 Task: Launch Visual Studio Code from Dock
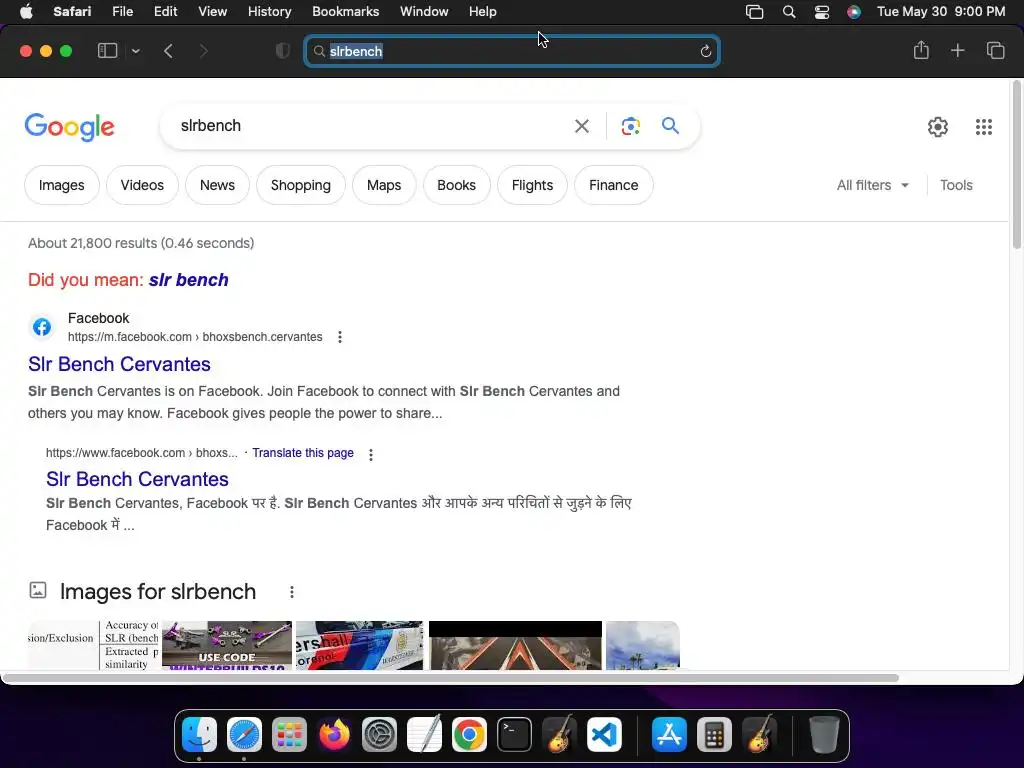tap(604, 734)
